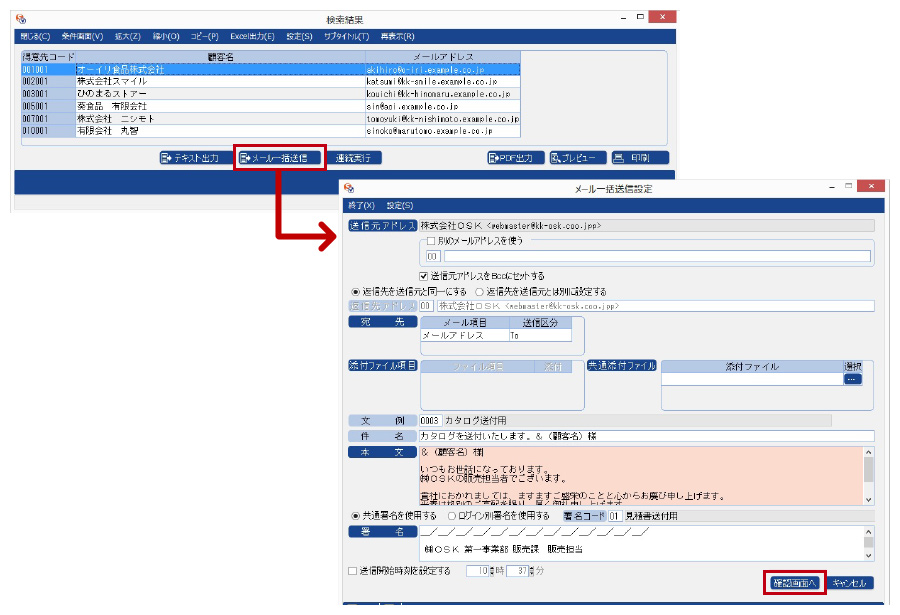900x615 pixels.
Task: Click the 印刷 print button
Action: [x=639, y=158]
